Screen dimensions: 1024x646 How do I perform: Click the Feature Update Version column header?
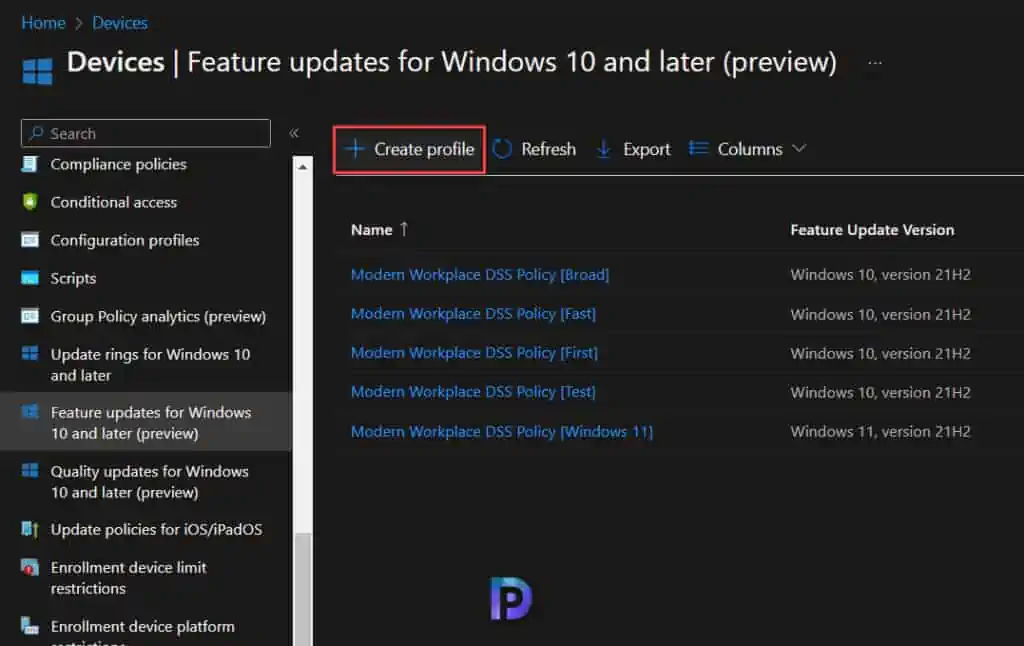872,230
